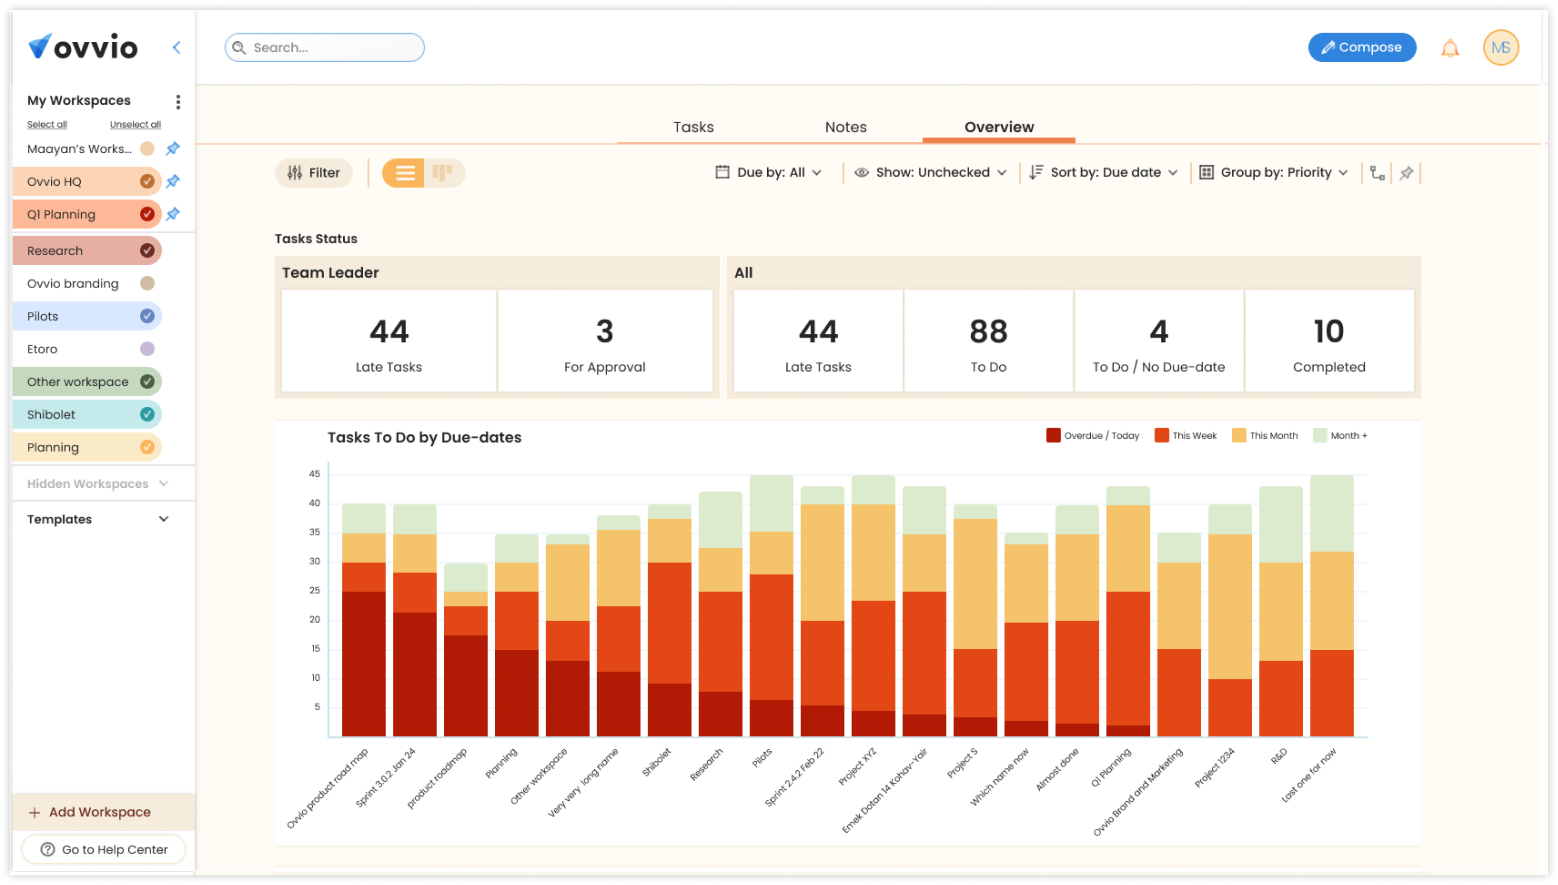This screenshot has height=885, width=1558.
Task: Uncheck Q1 Planning workspace
Action: click(147, 214)
